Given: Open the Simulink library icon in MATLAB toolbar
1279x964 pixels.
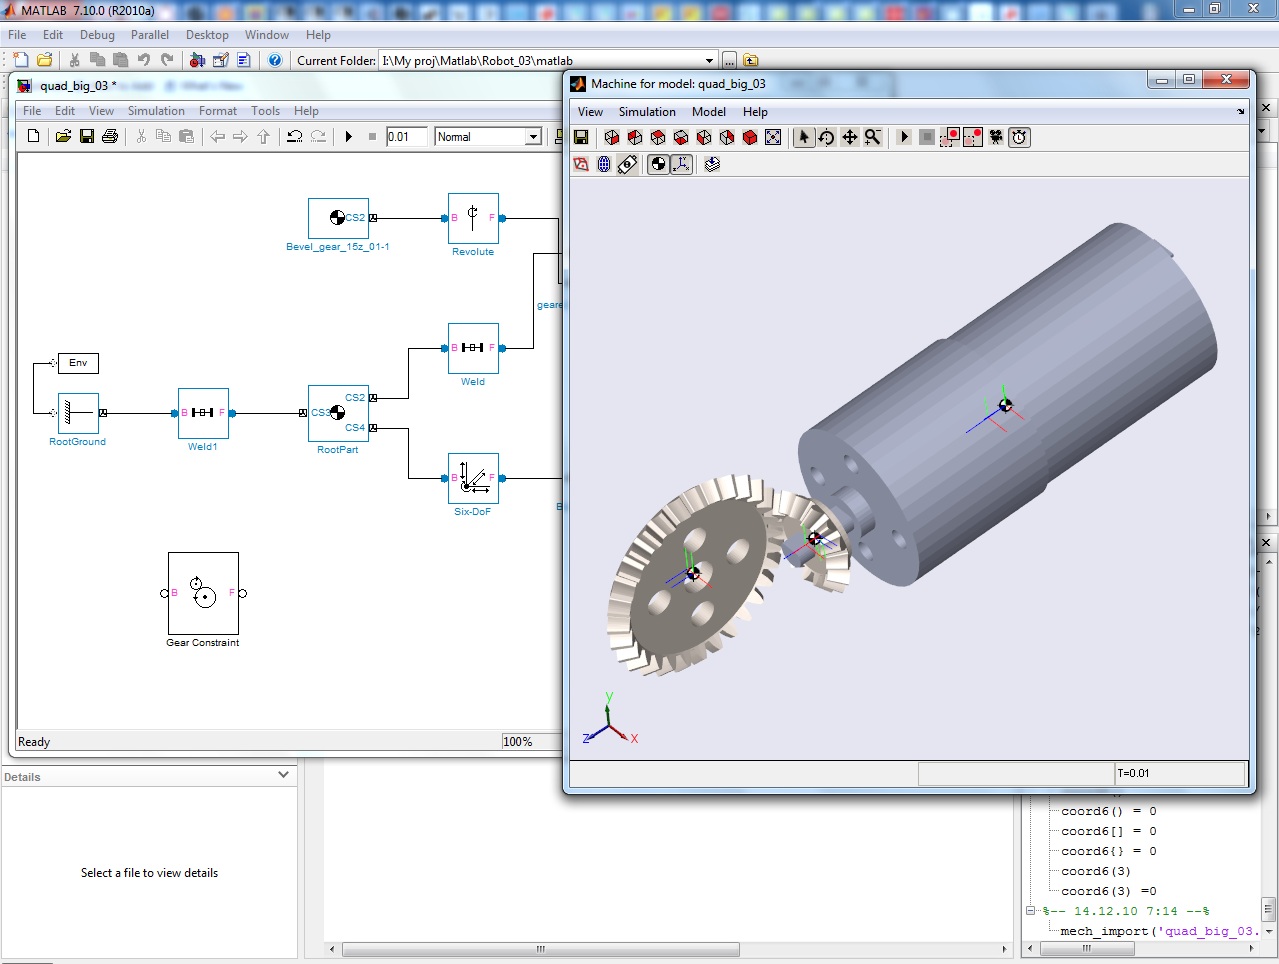Looking at the screenshot, I should 197,60.
